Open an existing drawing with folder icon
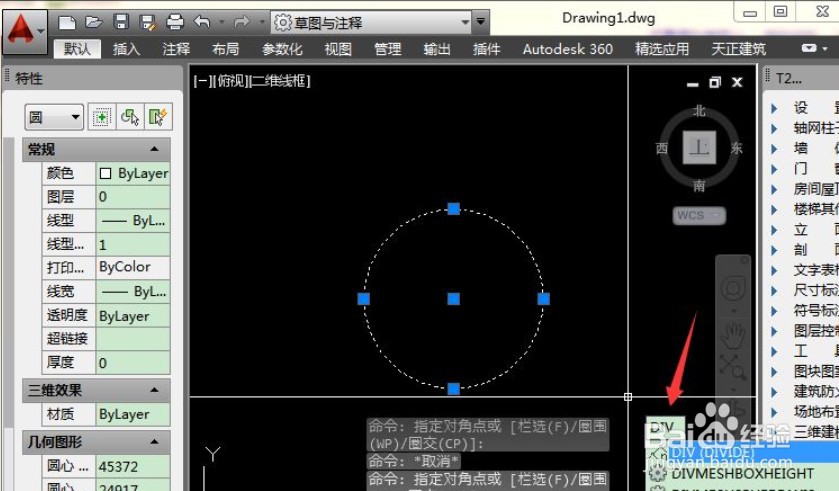The image size is (839, 491). click(94, 22)
